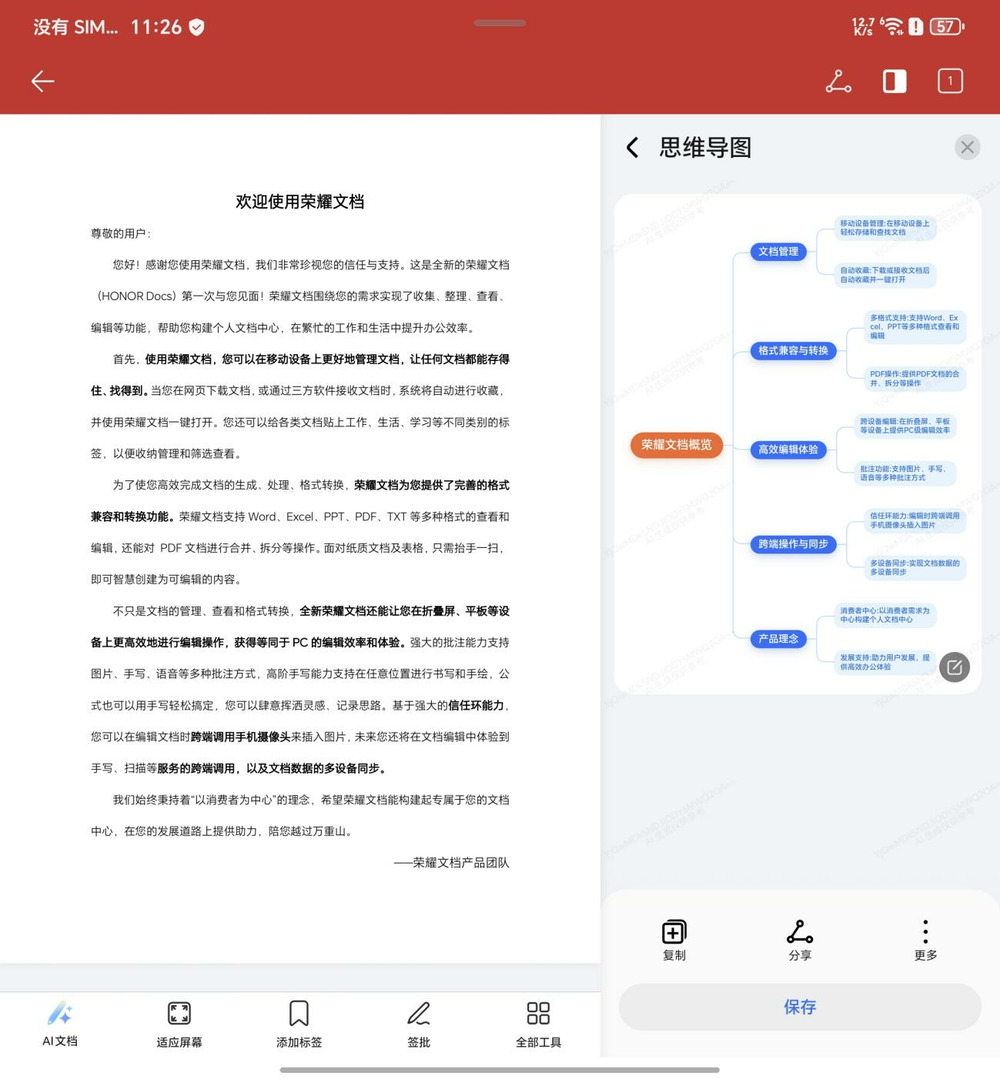Tap 添加标签 to add a bookmark
This screenshot has width=1000, height=1083.
(x=299, y=1024)
